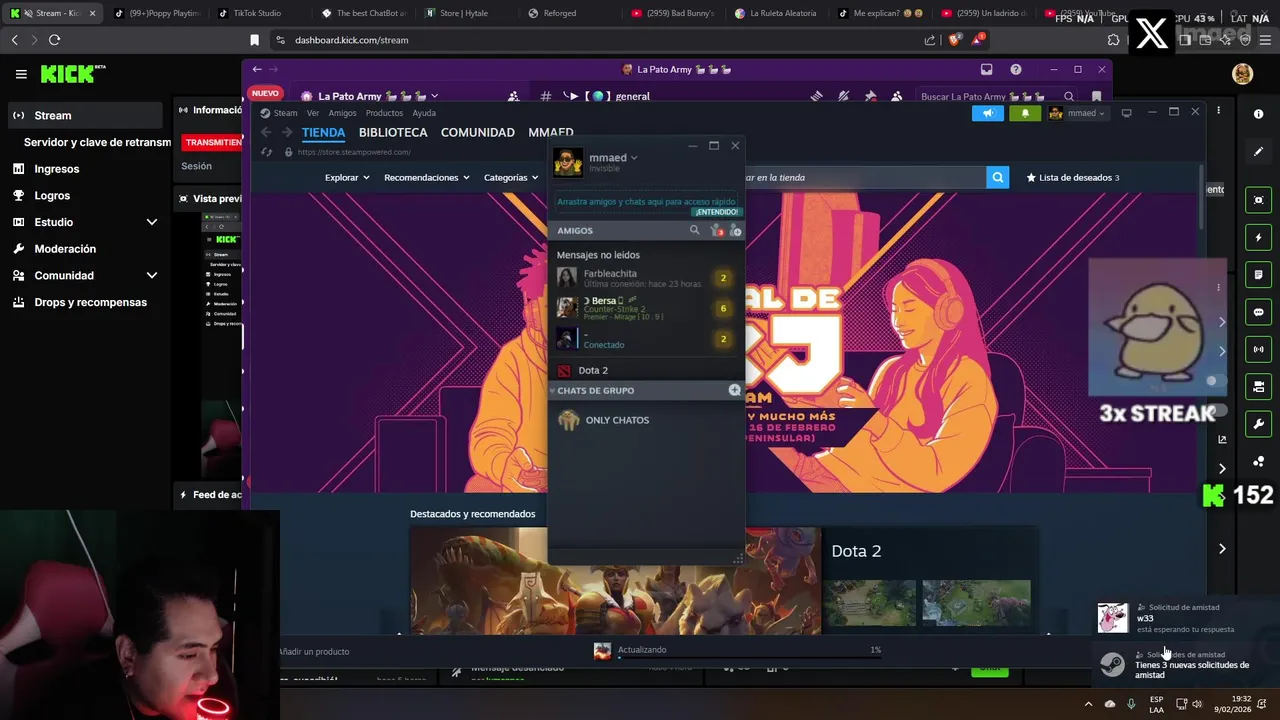Click Kick lightning quick actions icon

pyautogui.click(x=1258, y=238)
